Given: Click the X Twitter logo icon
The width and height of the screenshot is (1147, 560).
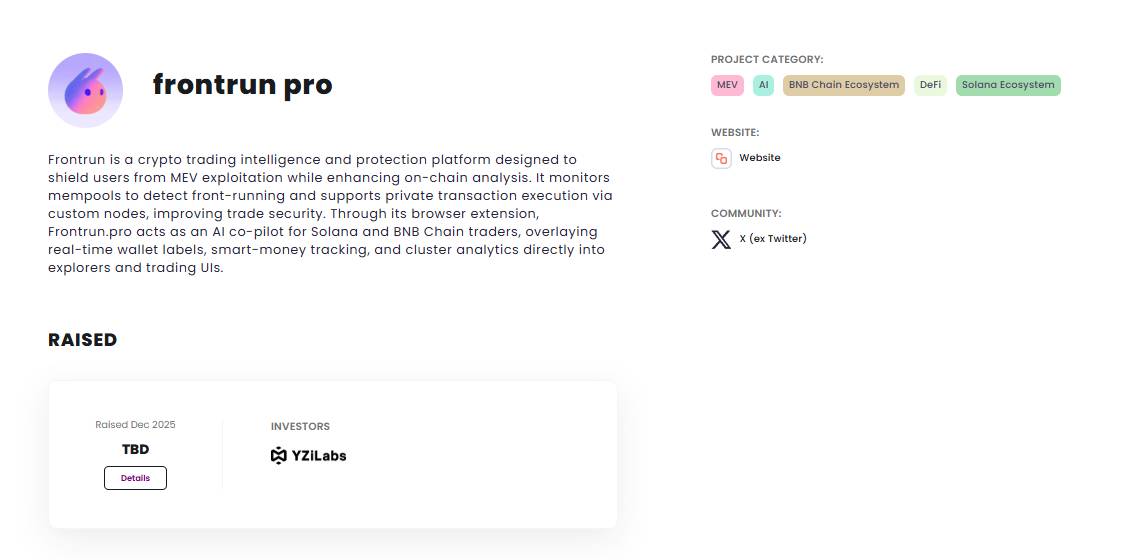Looking at the screenshot, I should [721, 239].
